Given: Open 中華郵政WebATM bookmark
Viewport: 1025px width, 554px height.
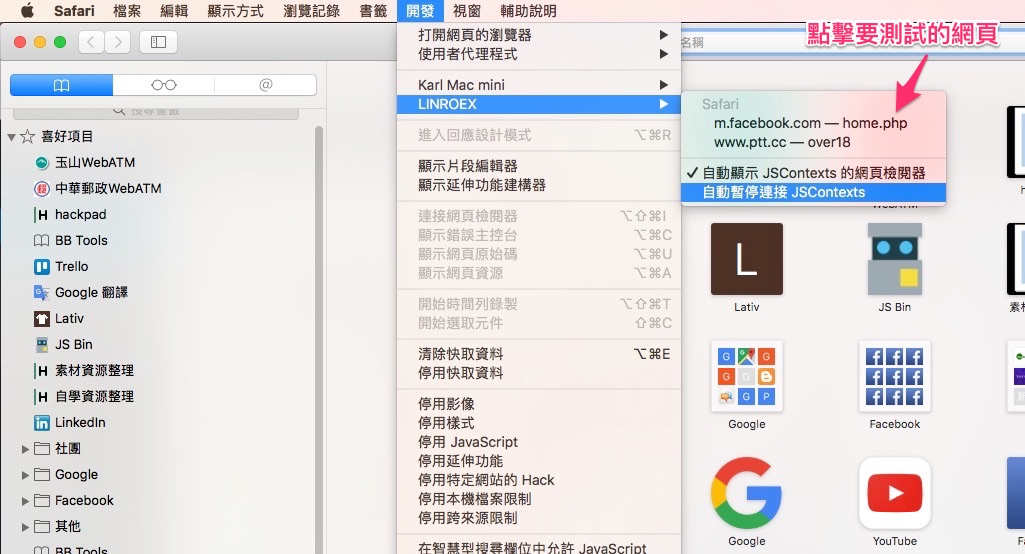Looking at the screenshot, I should 97,188.
